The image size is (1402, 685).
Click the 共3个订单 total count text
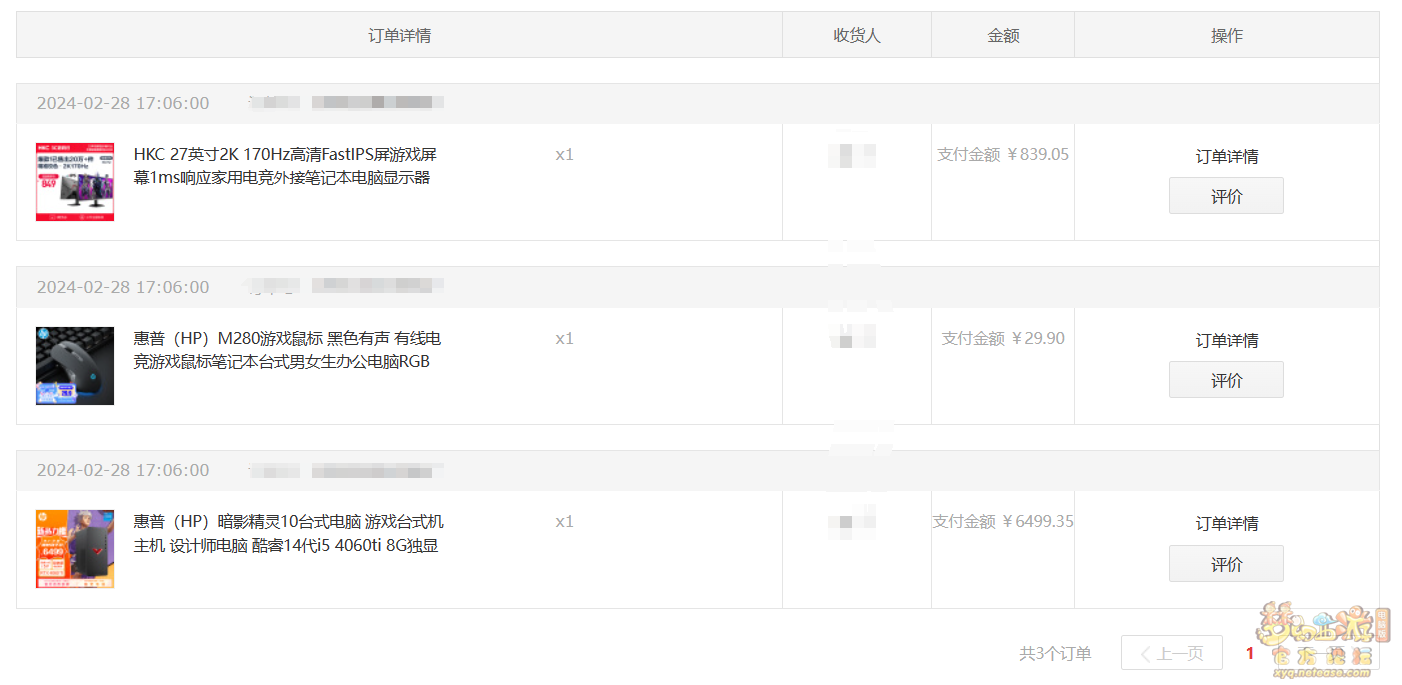tap(1054, 653)
